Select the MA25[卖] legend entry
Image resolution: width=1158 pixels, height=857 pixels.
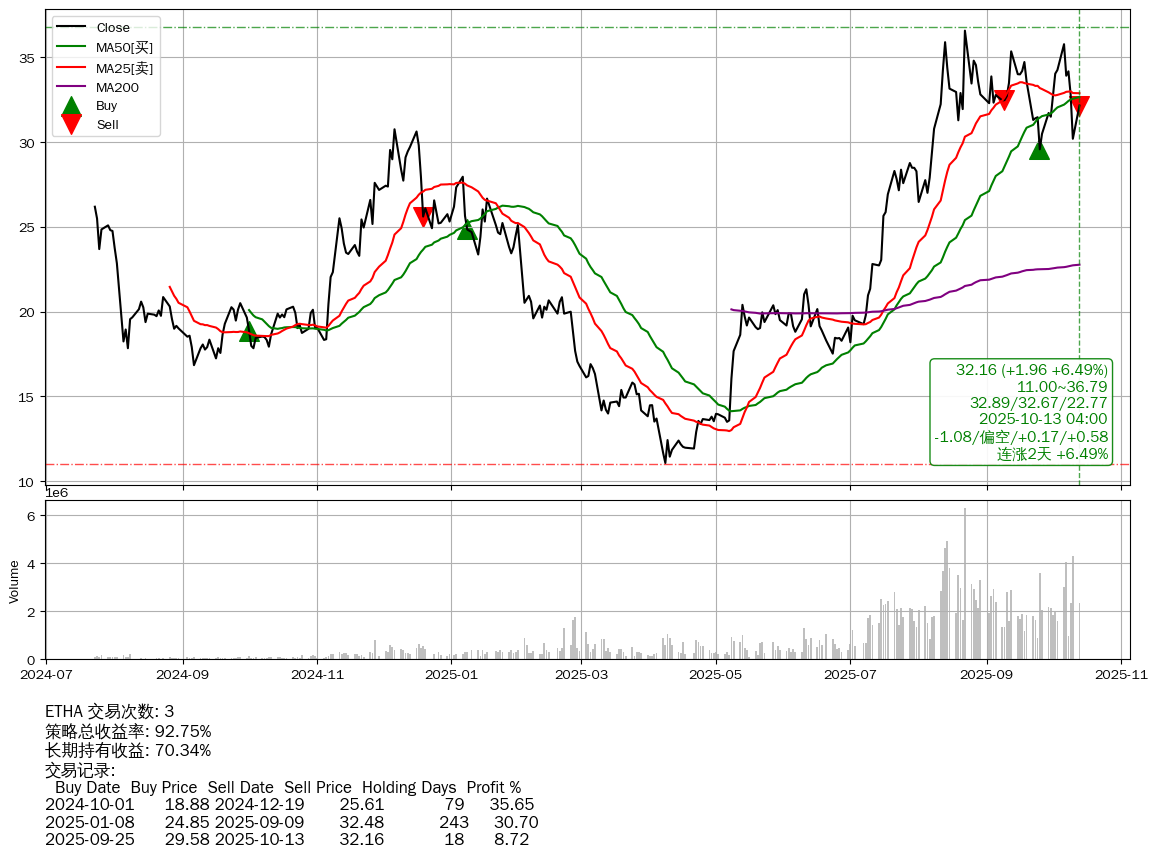click(124, 68)
